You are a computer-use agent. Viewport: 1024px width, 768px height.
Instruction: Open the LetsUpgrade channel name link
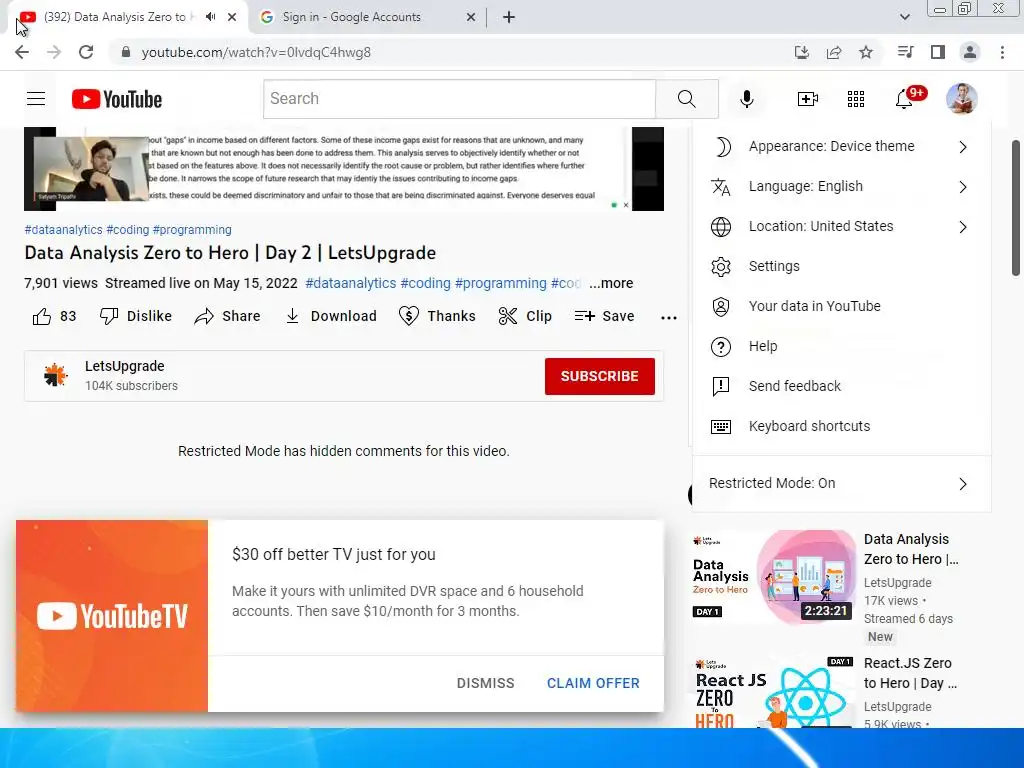pos(125,366)
